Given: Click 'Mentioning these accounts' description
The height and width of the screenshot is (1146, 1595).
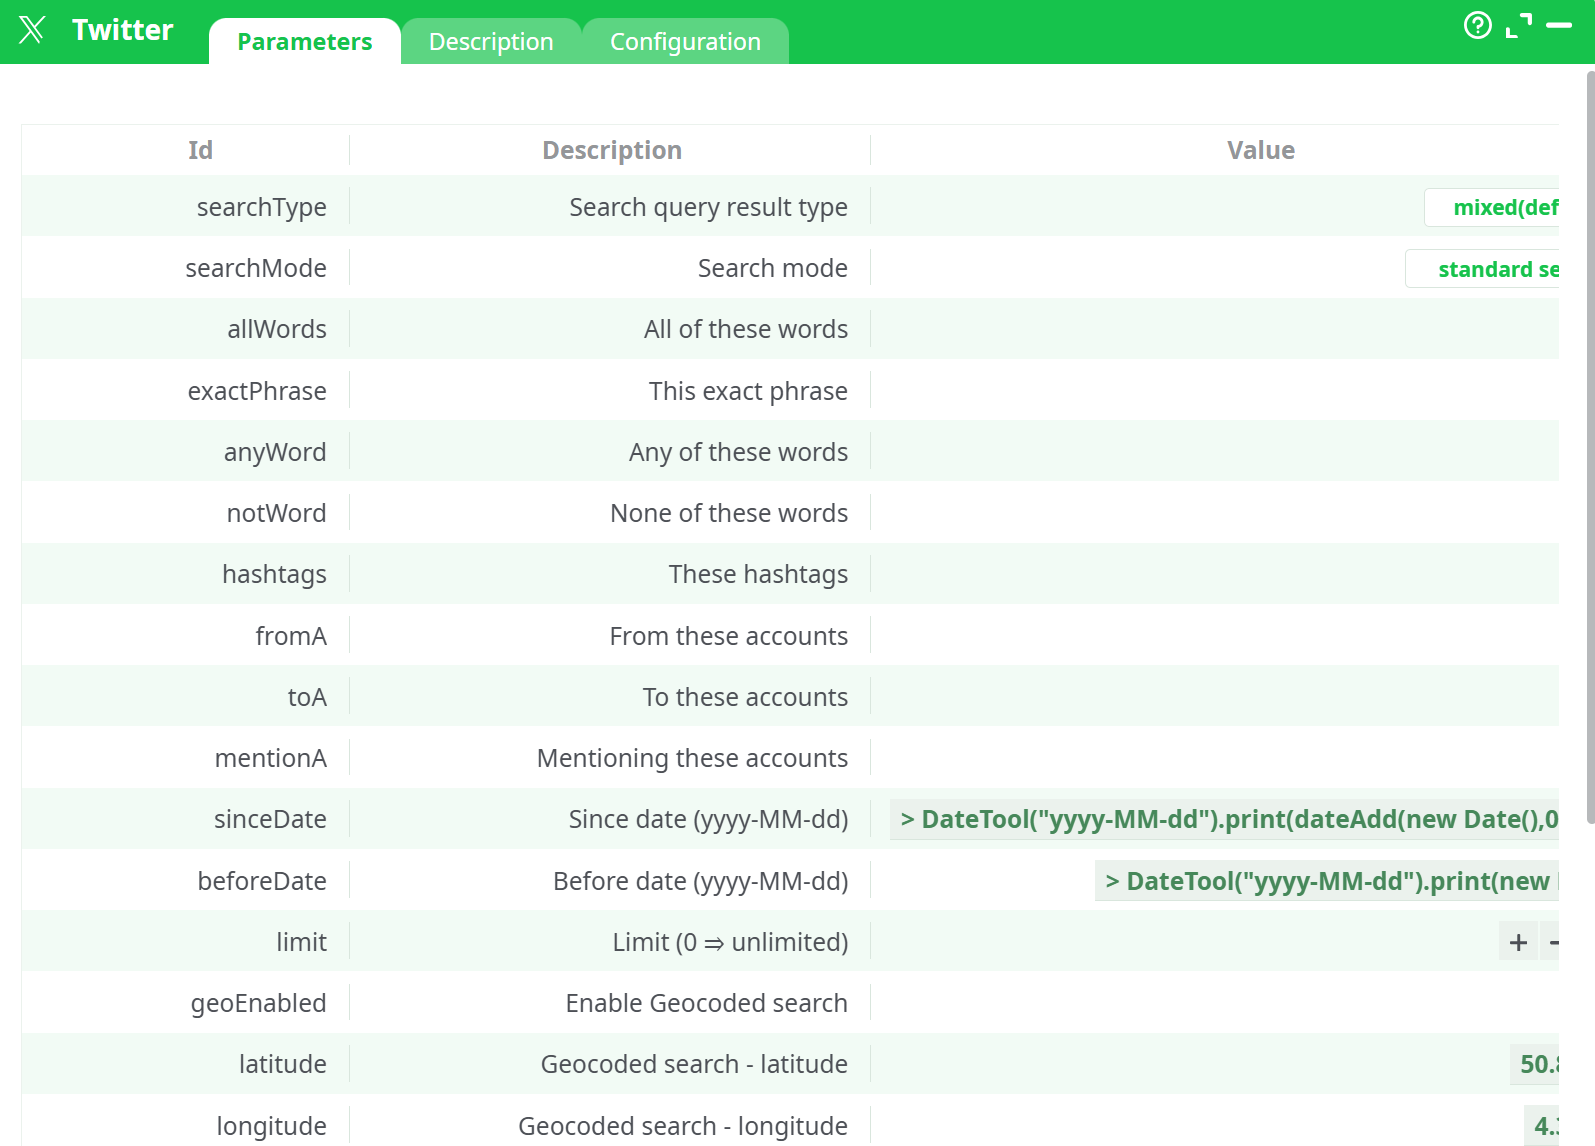Looking at the screenshot, I should coord(693,758).
